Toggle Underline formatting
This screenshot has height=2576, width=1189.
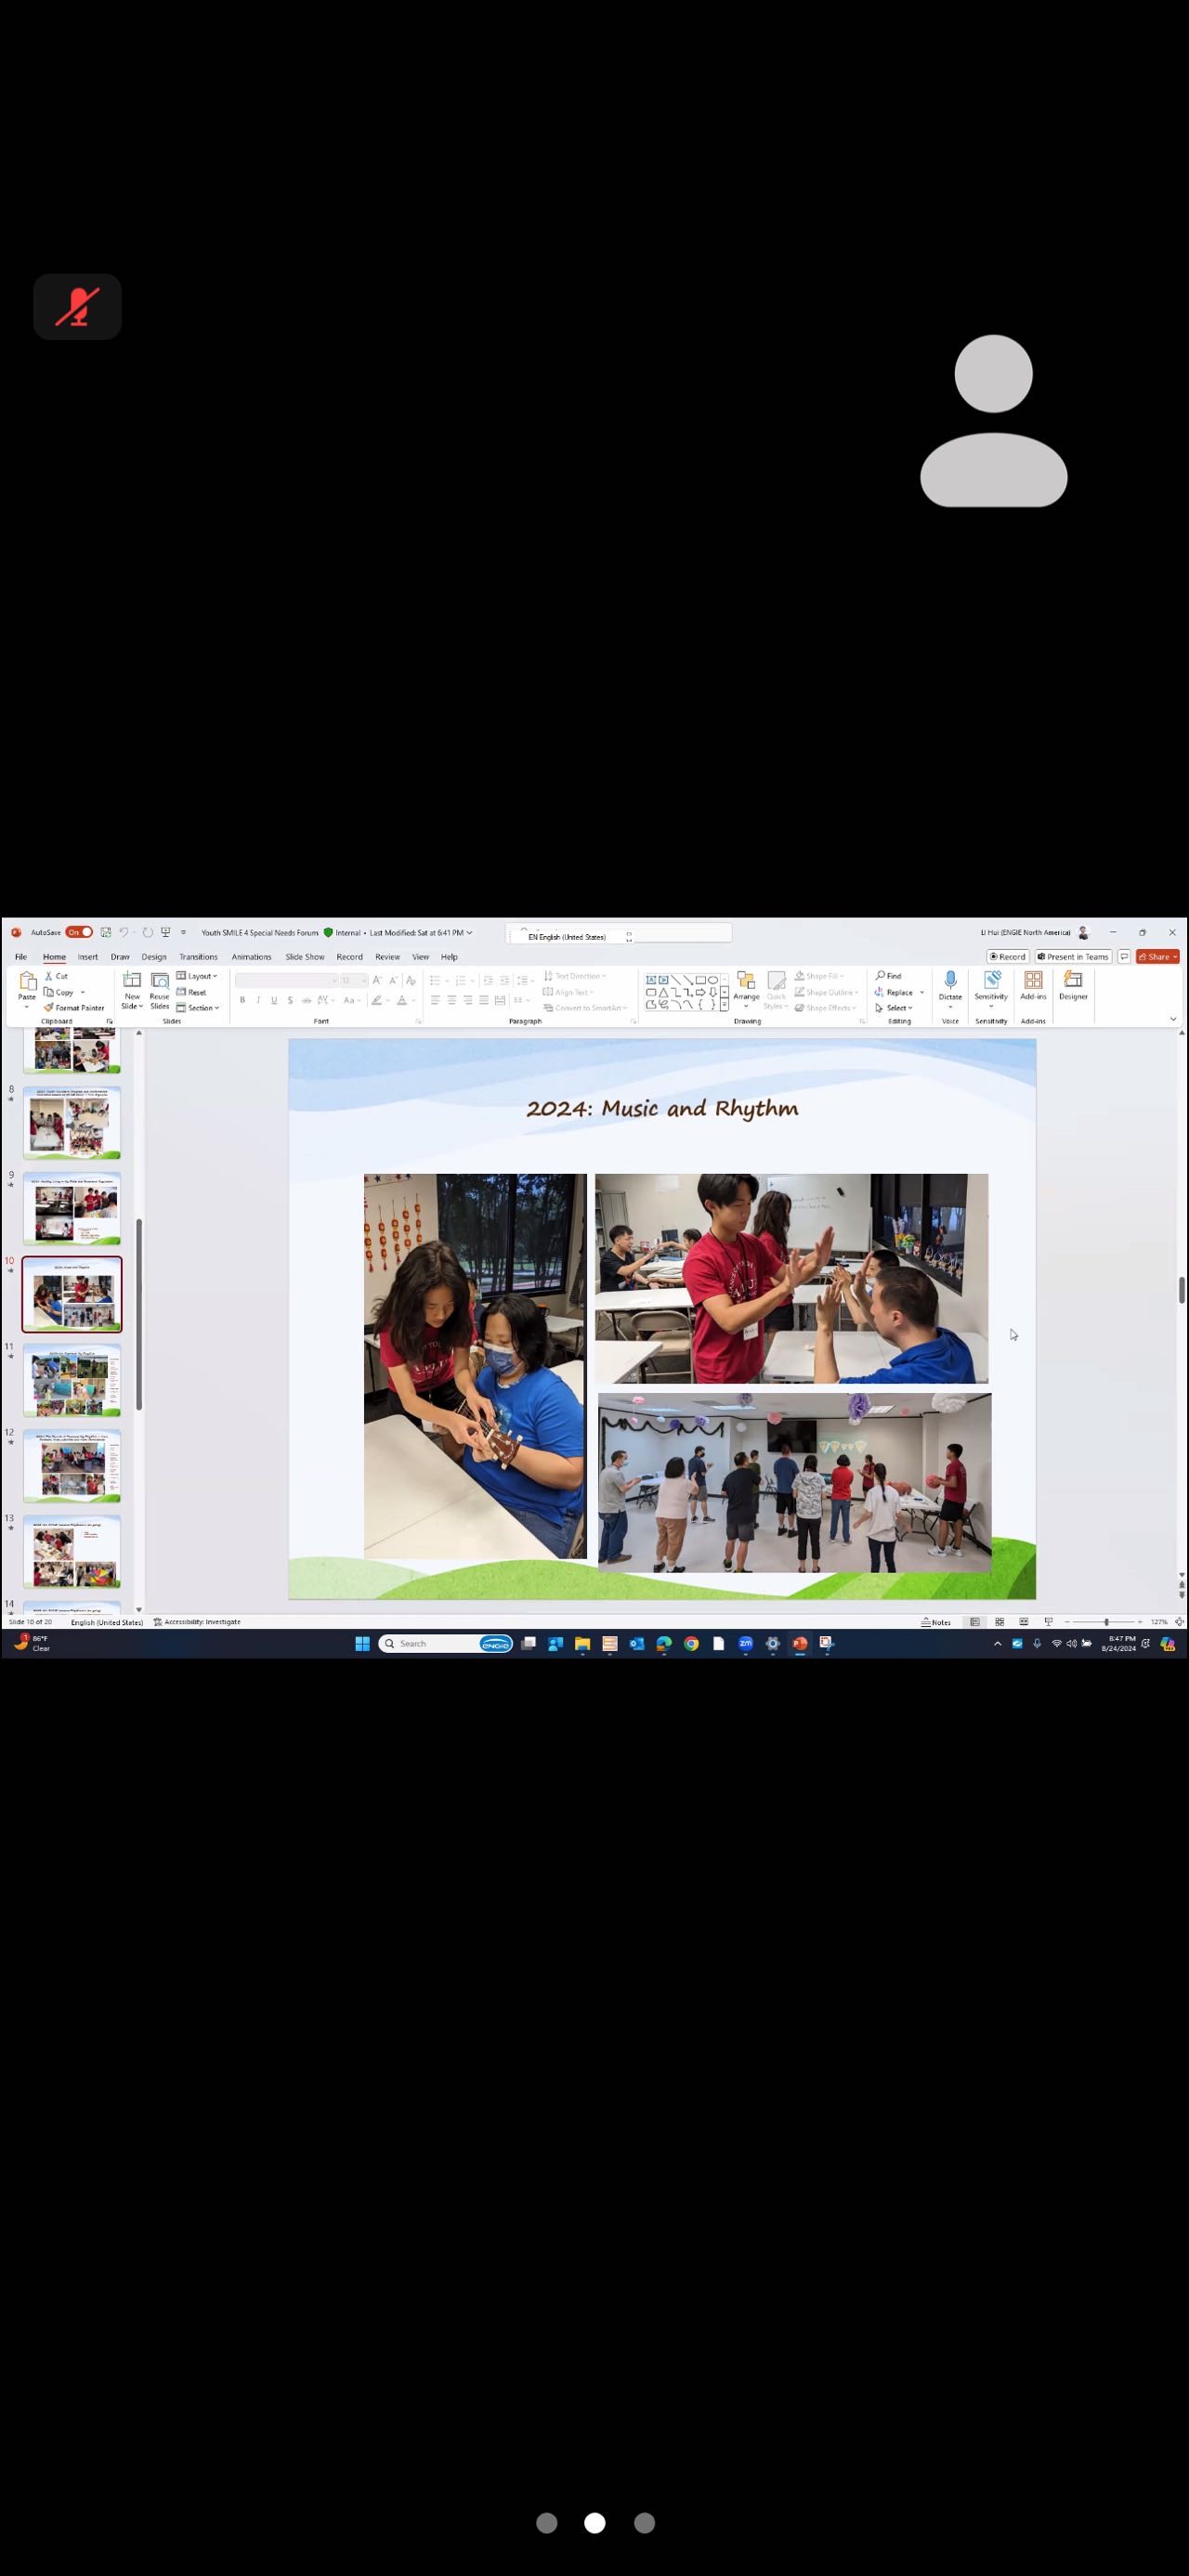coord(274,1000)
